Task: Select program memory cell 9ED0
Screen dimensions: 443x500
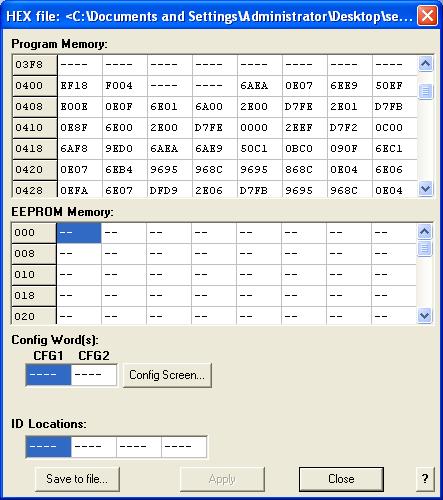Action: point(125,149)
